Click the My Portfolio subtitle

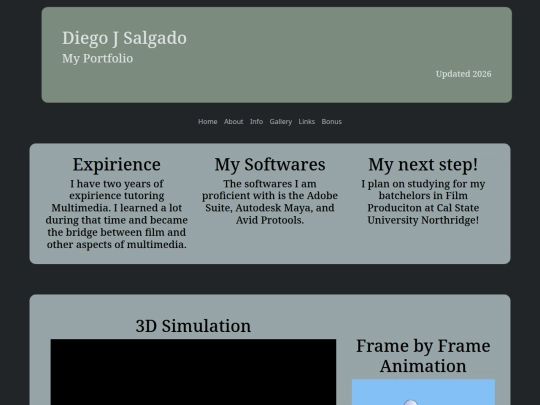pyautogui.click(x=97, y=59)
